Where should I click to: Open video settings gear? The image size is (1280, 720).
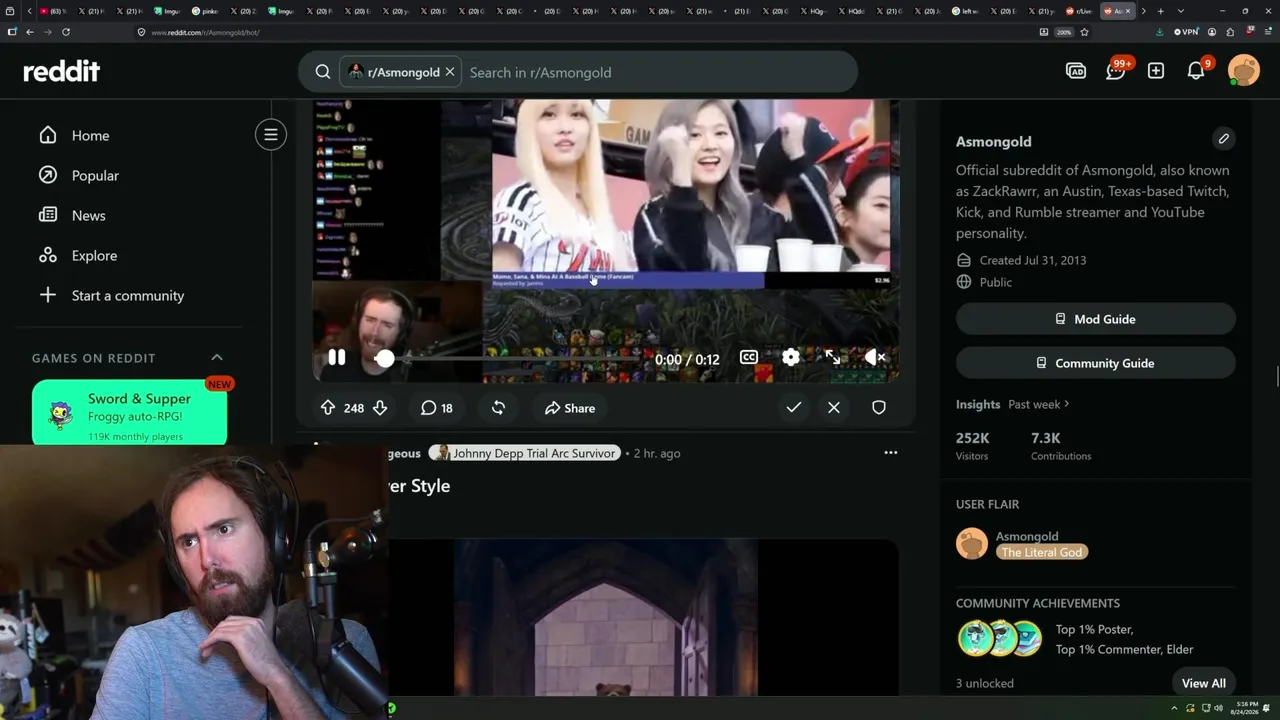[x=791, y=357]
